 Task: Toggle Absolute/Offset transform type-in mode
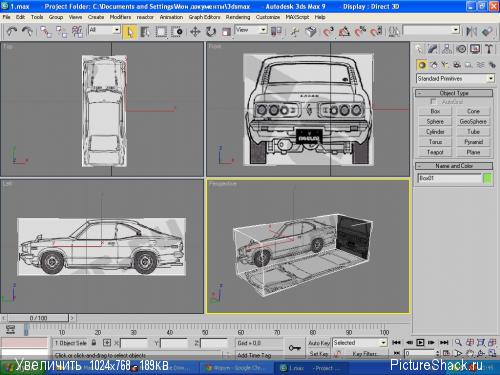107,343
